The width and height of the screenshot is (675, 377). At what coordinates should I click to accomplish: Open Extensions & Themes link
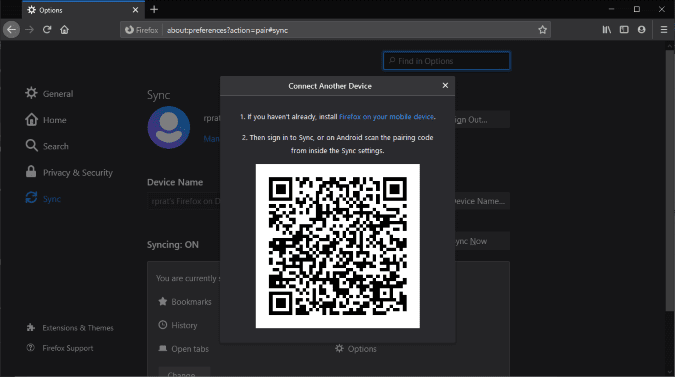point(70,328)
